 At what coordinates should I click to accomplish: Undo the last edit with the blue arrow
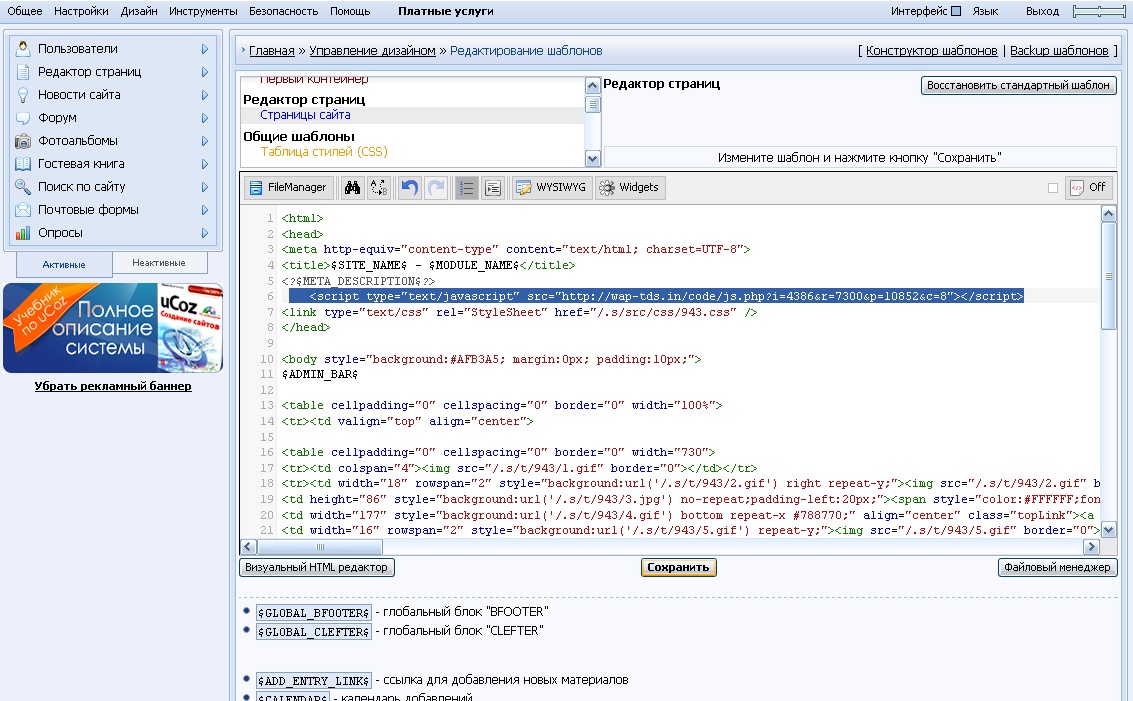(410, 188)
